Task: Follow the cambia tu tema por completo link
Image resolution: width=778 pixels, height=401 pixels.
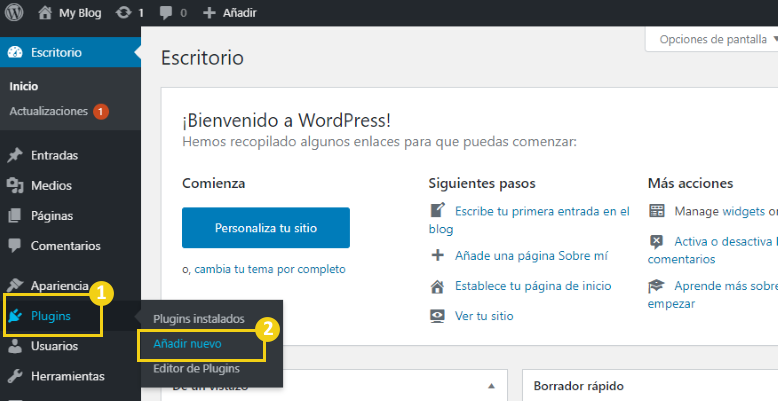Action: pyautogui.click(x=270, y=269)
